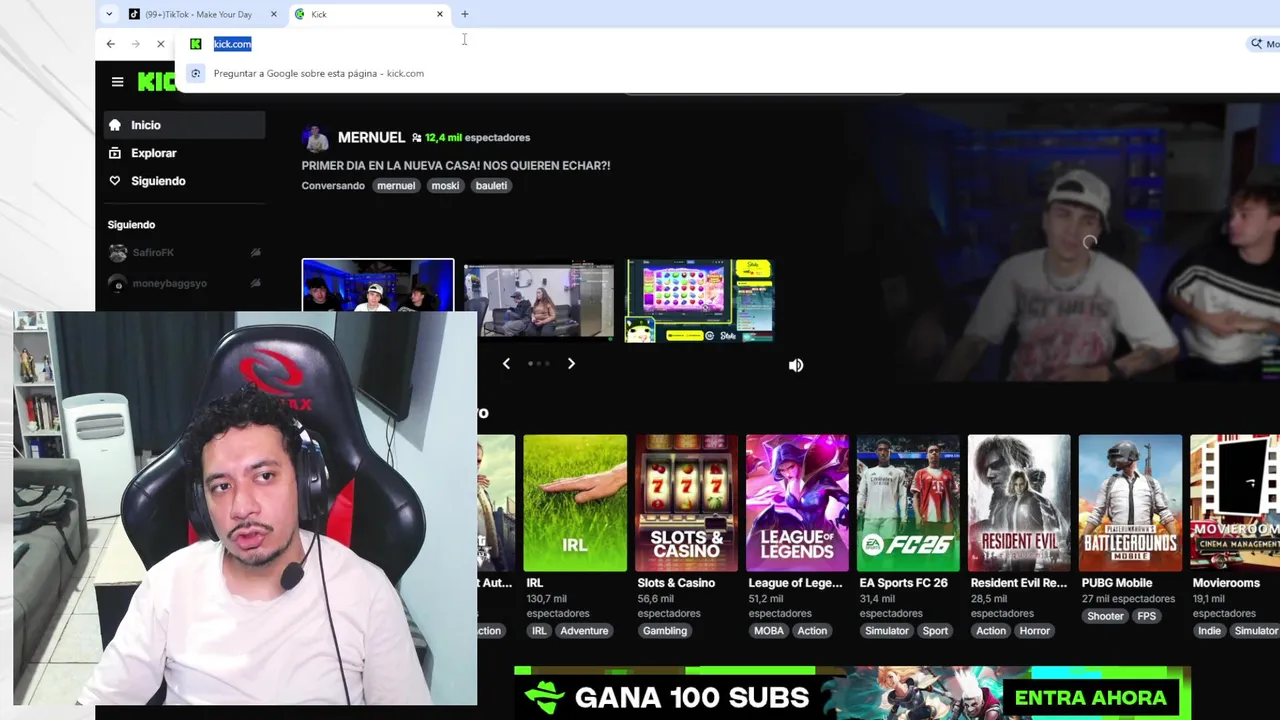Screen dimensions: 1280x720
Task: Choose 'Preguntar a Google sobre esta página' suggestion
Action: coord(318,73)
